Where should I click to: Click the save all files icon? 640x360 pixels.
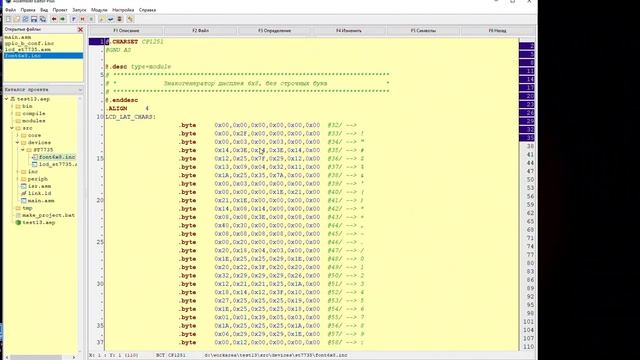click(x=42, y=19)
